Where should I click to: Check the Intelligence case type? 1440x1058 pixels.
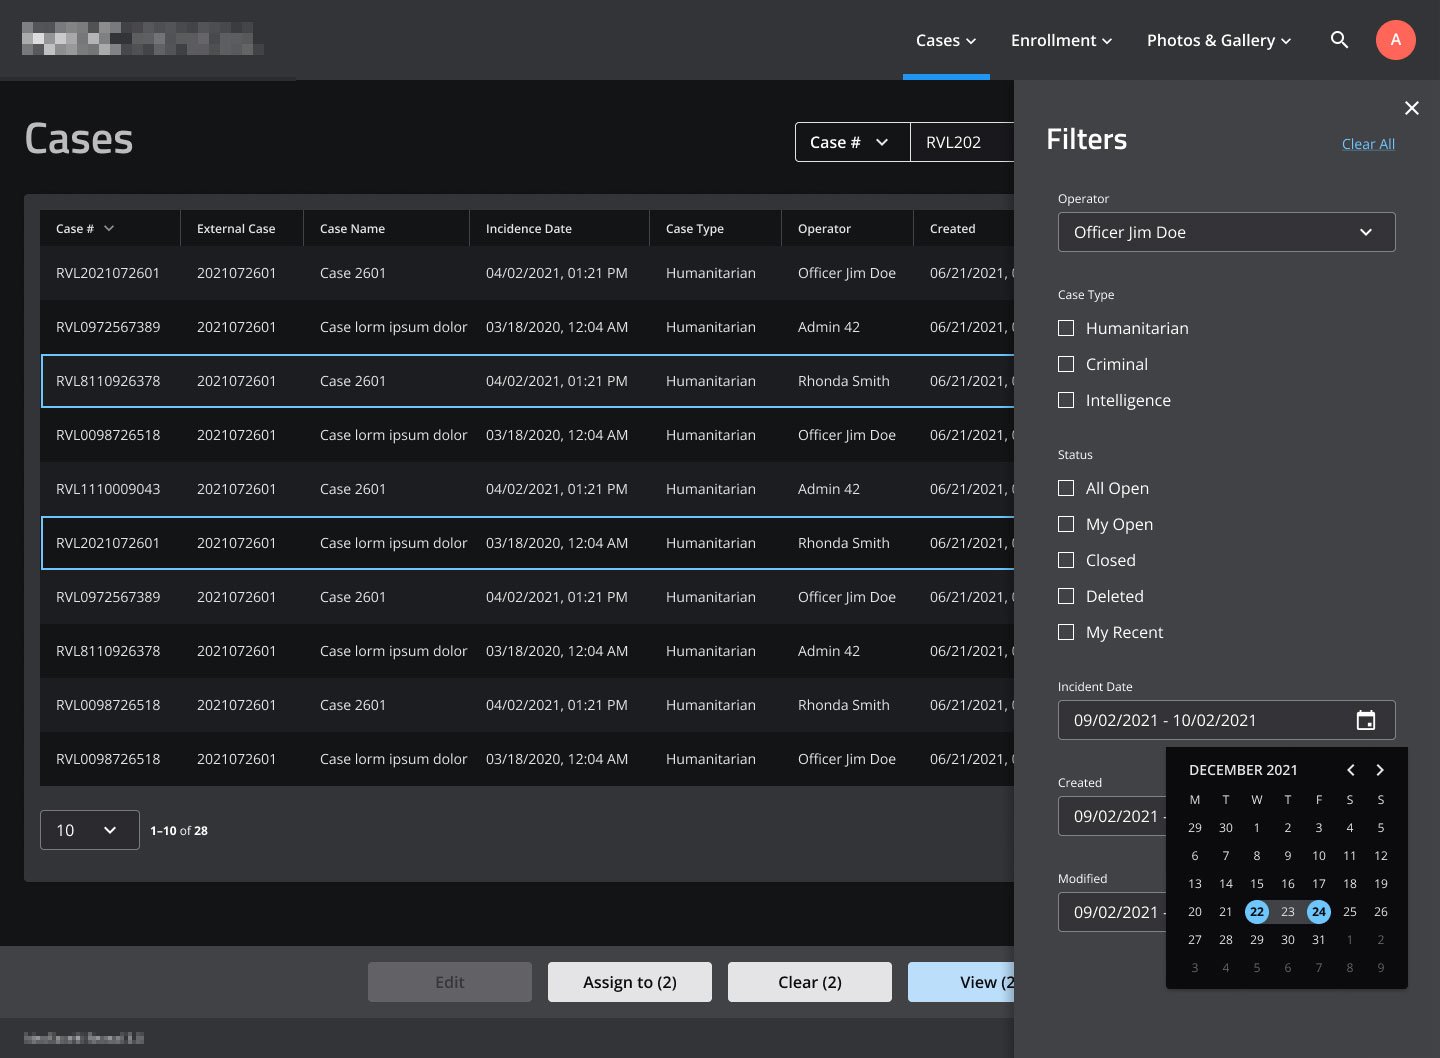coord(1066,400)
